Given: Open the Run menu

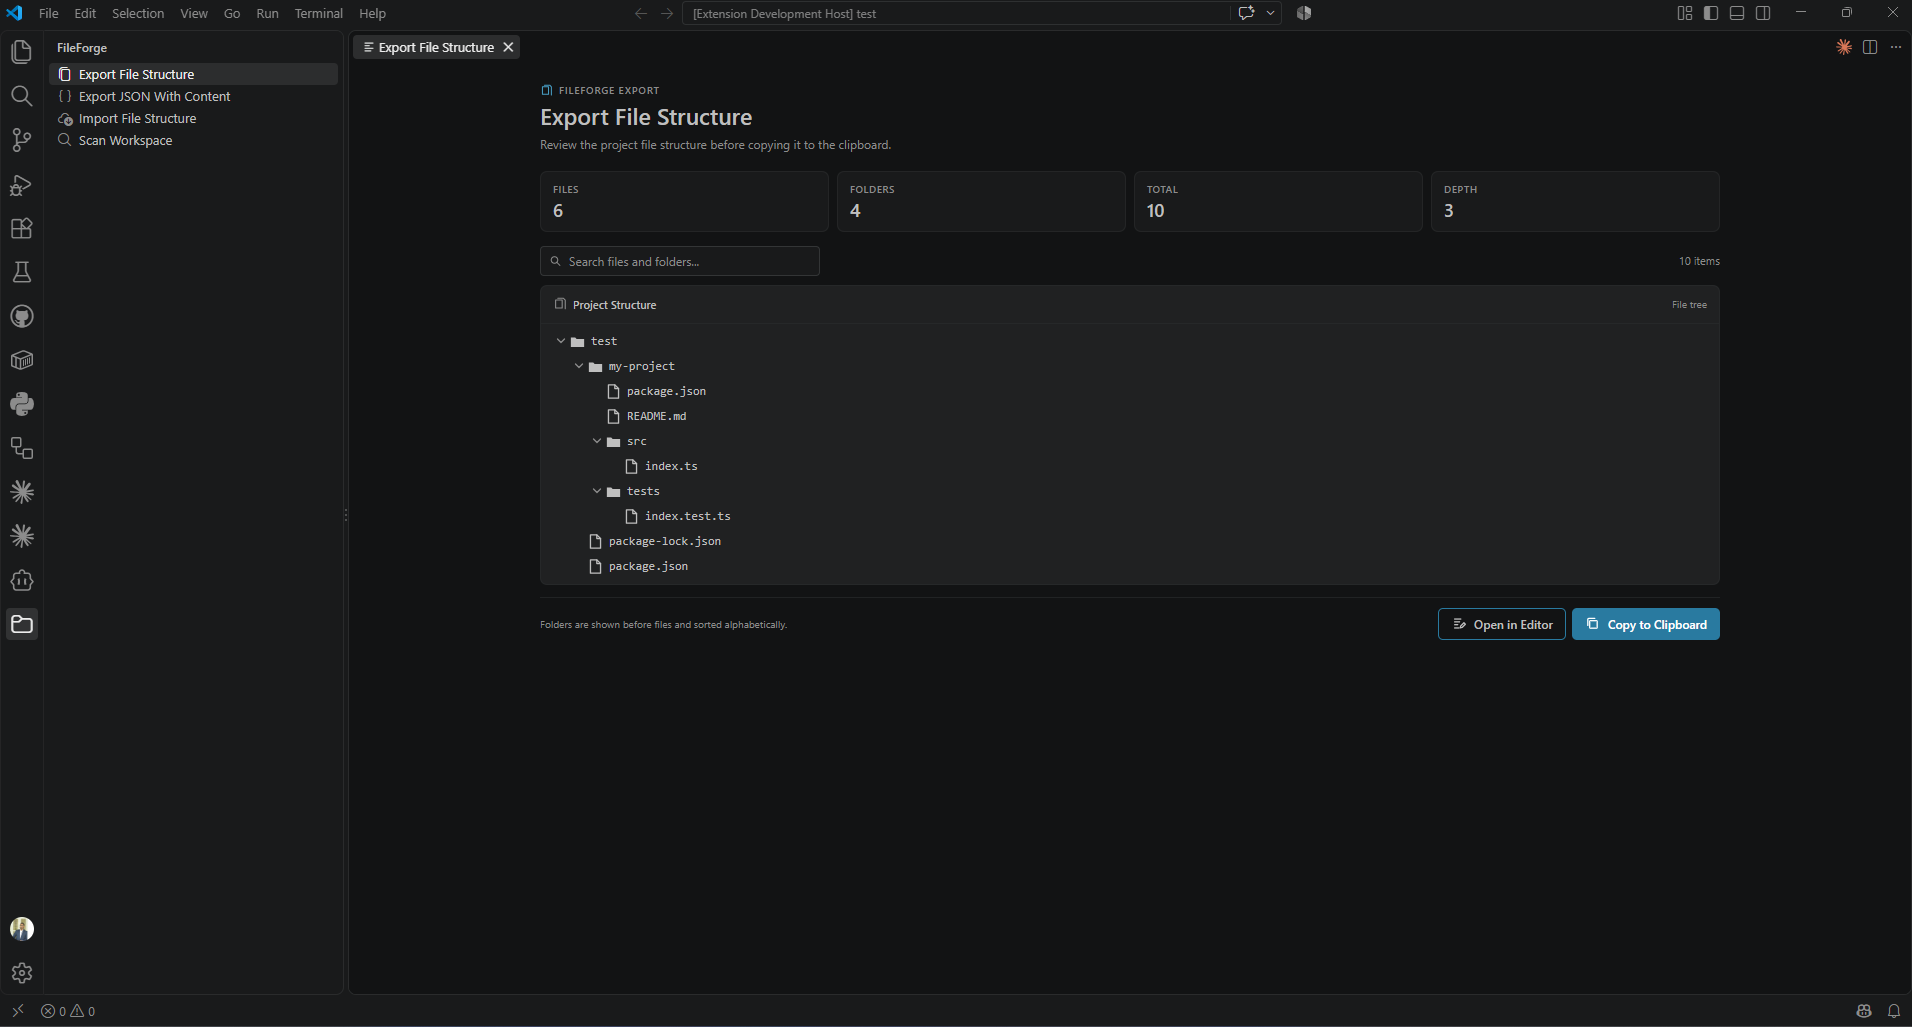Looking at the screenshot, I should tap(267, 13).
